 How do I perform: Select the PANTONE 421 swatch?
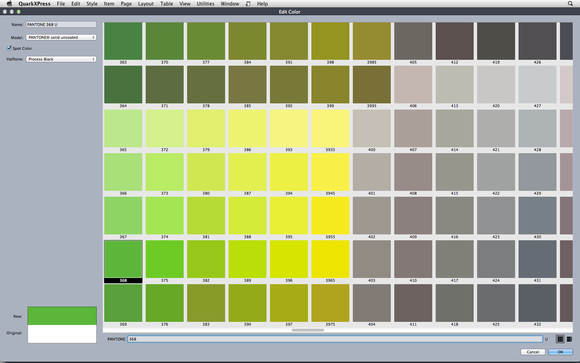[496, 128]
